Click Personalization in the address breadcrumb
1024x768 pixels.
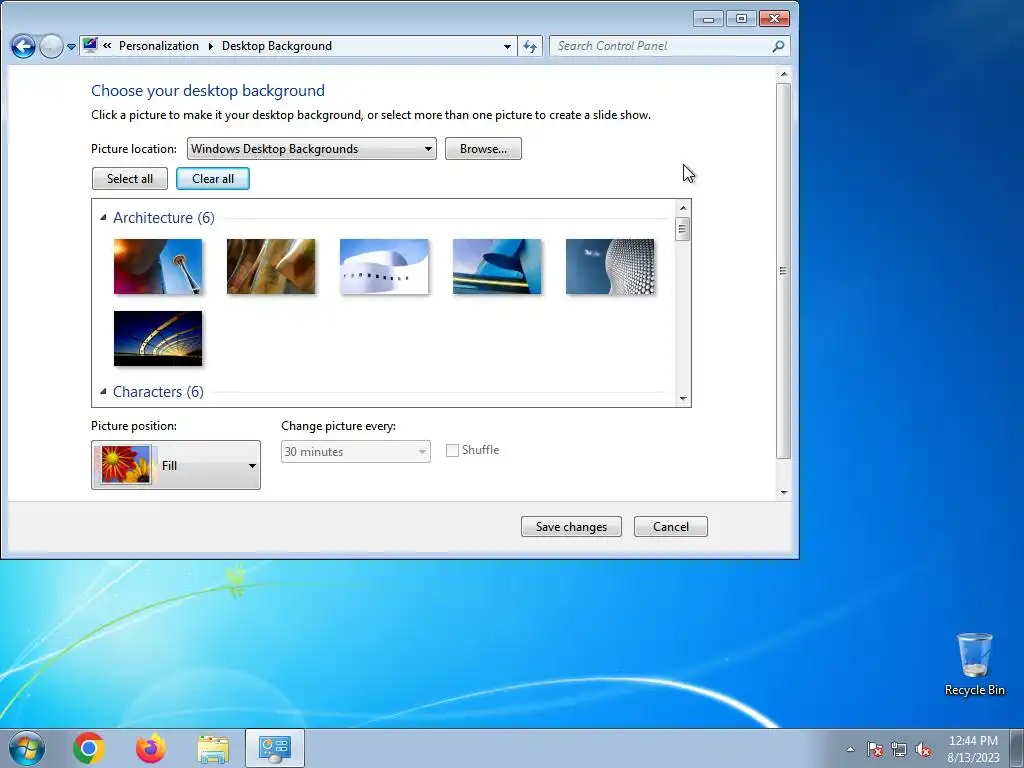(x=159, y=46)
